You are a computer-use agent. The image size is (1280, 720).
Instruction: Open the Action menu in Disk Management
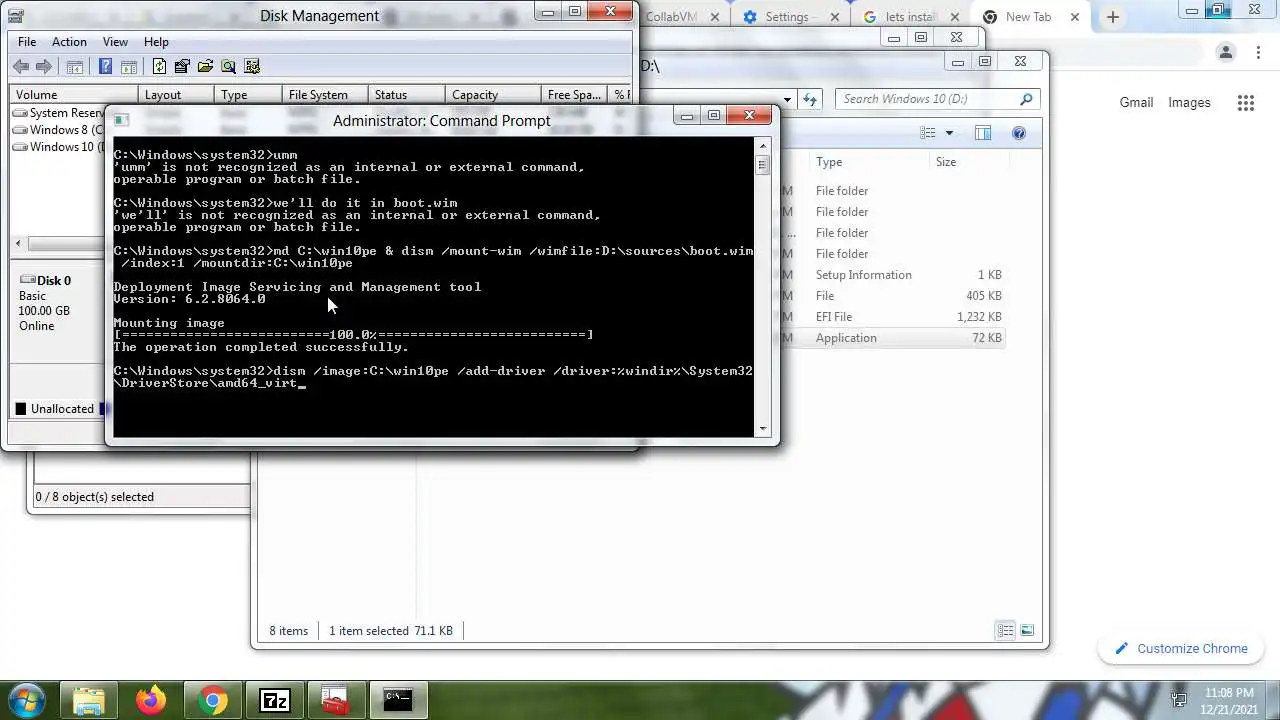[69, 42]
